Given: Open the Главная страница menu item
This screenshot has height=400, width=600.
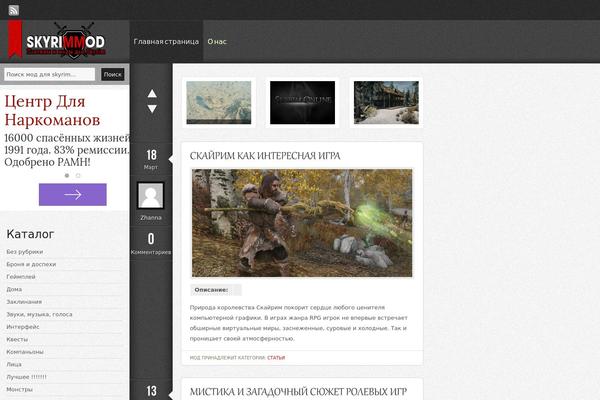Looking at the screenshot, I should point(166,41).
